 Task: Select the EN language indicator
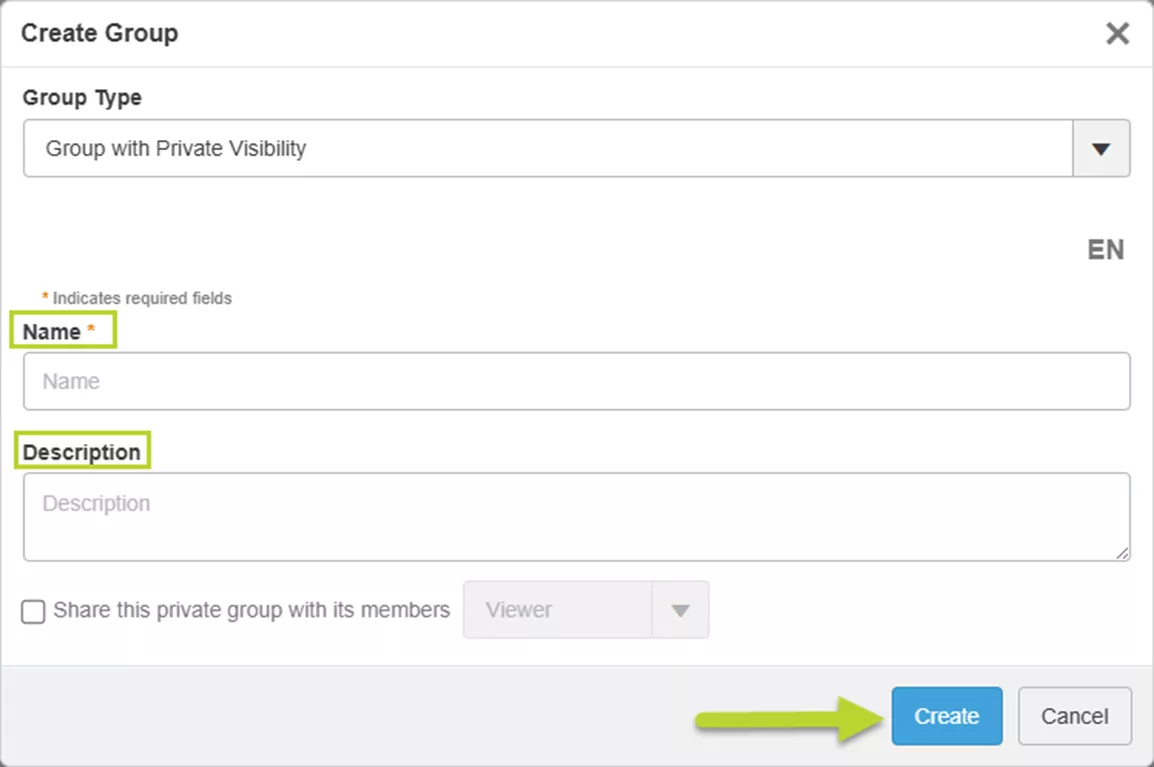click(x=1105, y=249)
